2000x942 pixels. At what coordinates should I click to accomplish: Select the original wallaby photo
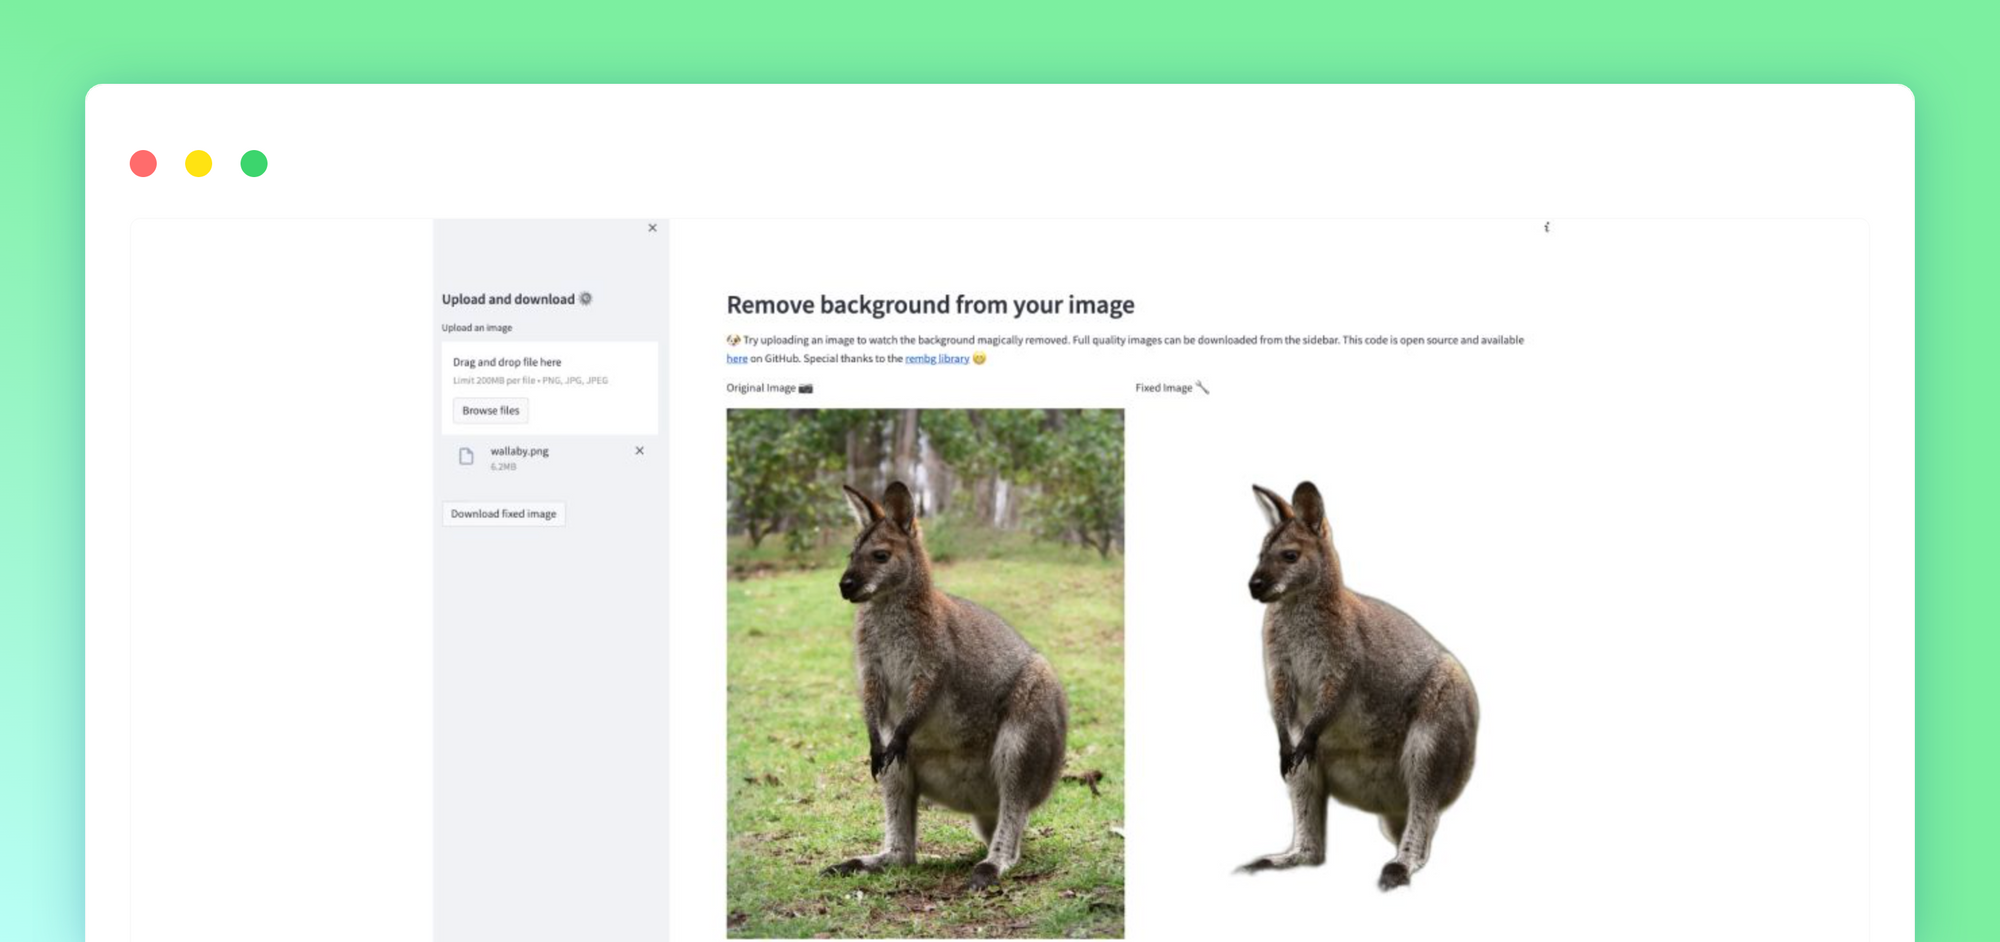[x=925, y=673]
